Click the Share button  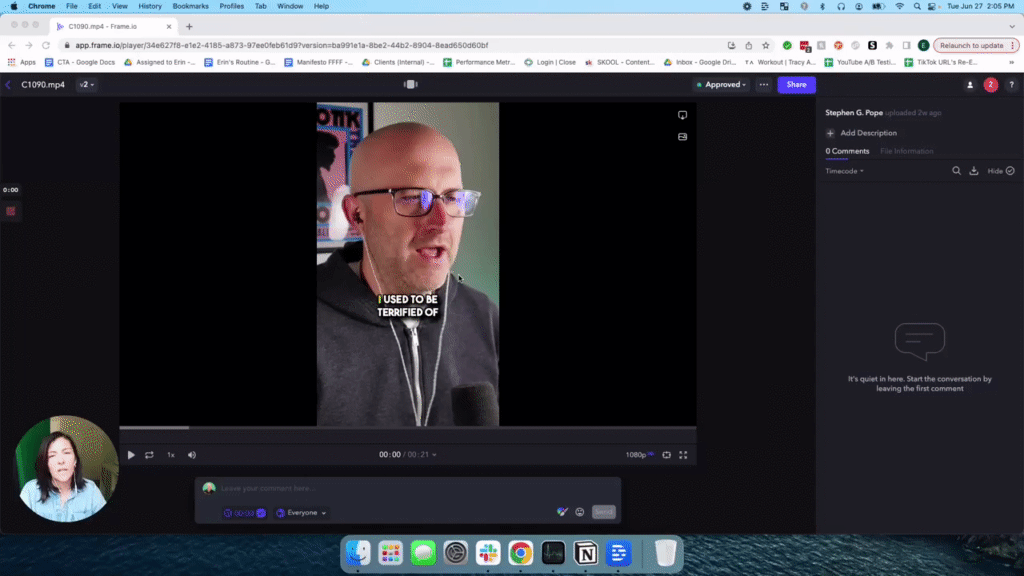[796, 84]
